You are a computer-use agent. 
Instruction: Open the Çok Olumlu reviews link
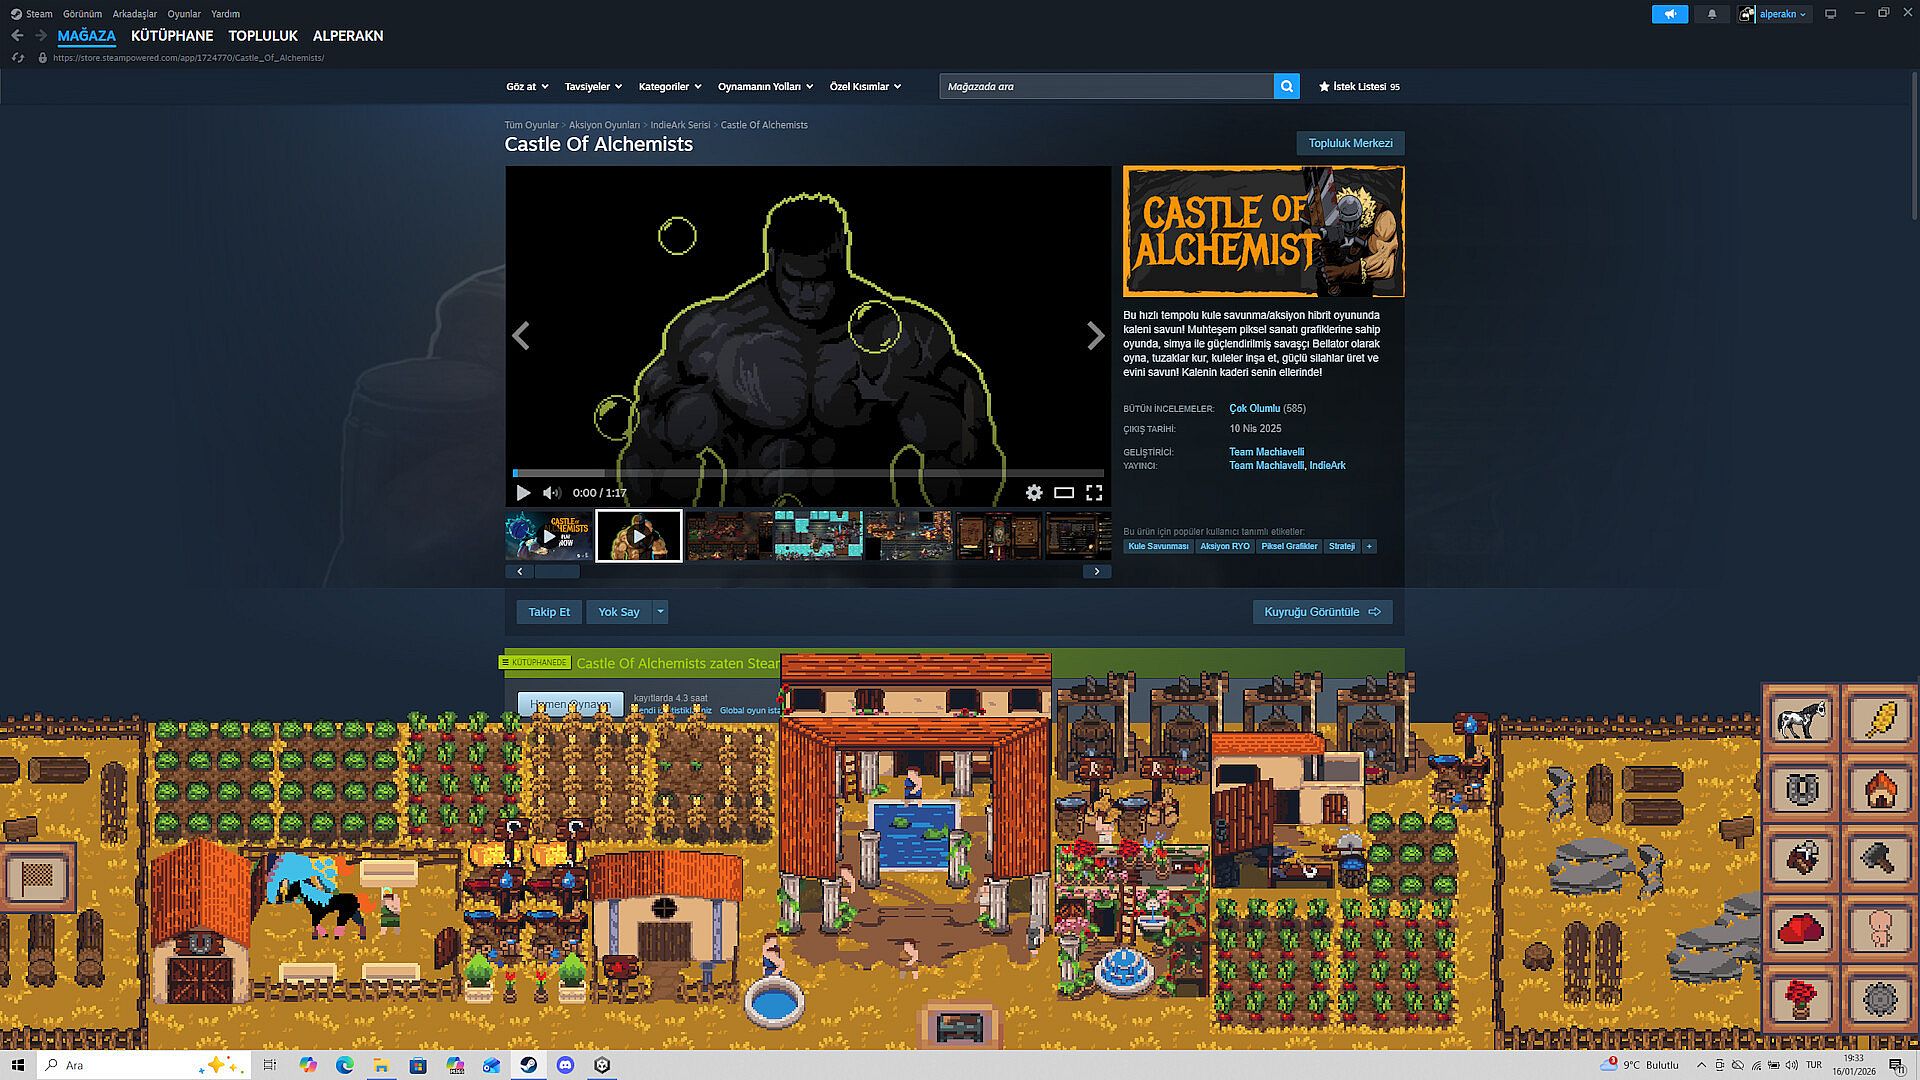click(1254, 408)
